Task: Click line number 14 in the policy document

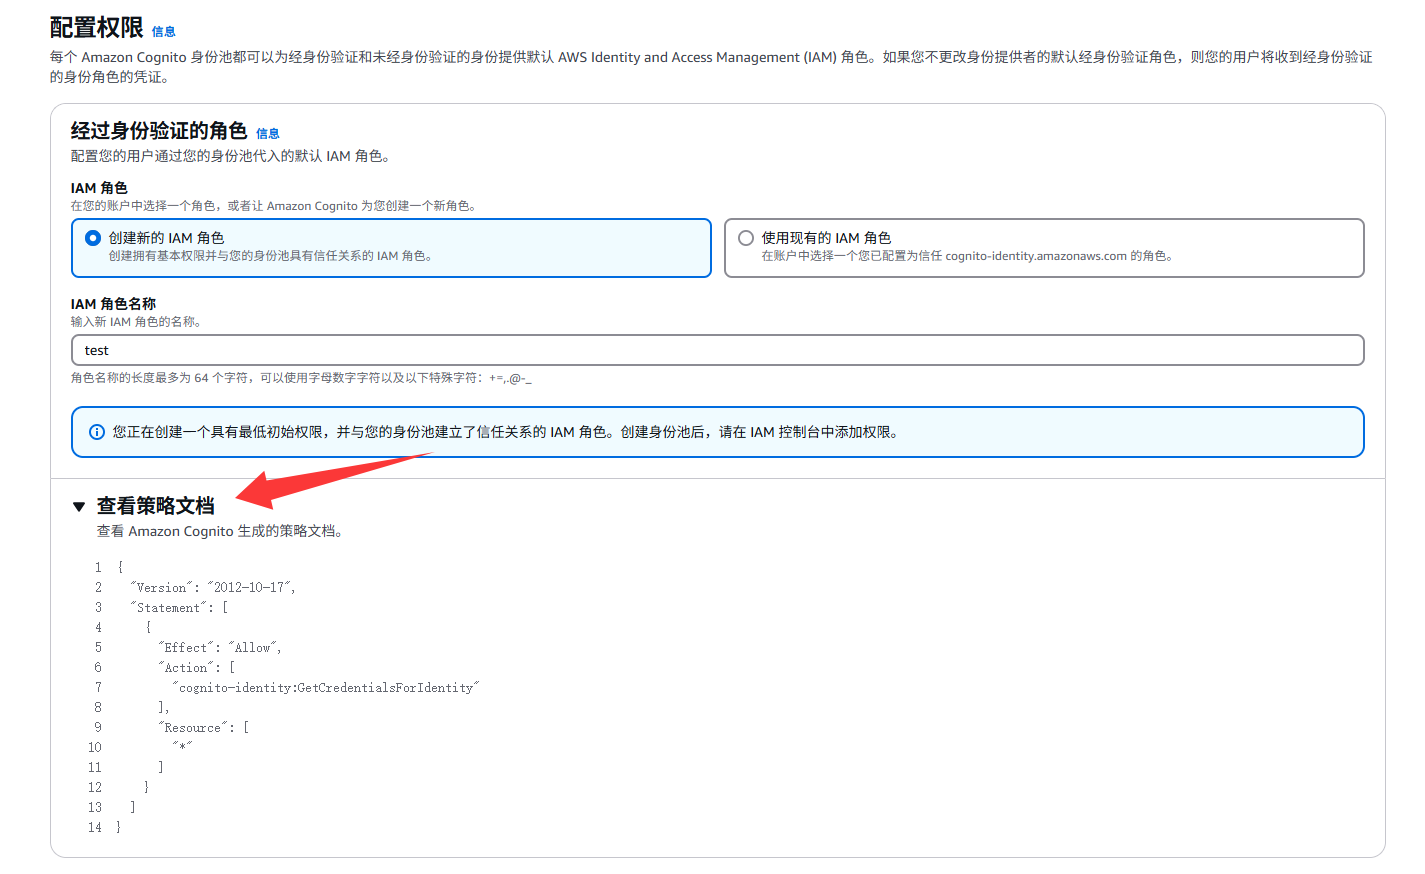Action: point(94,828)
